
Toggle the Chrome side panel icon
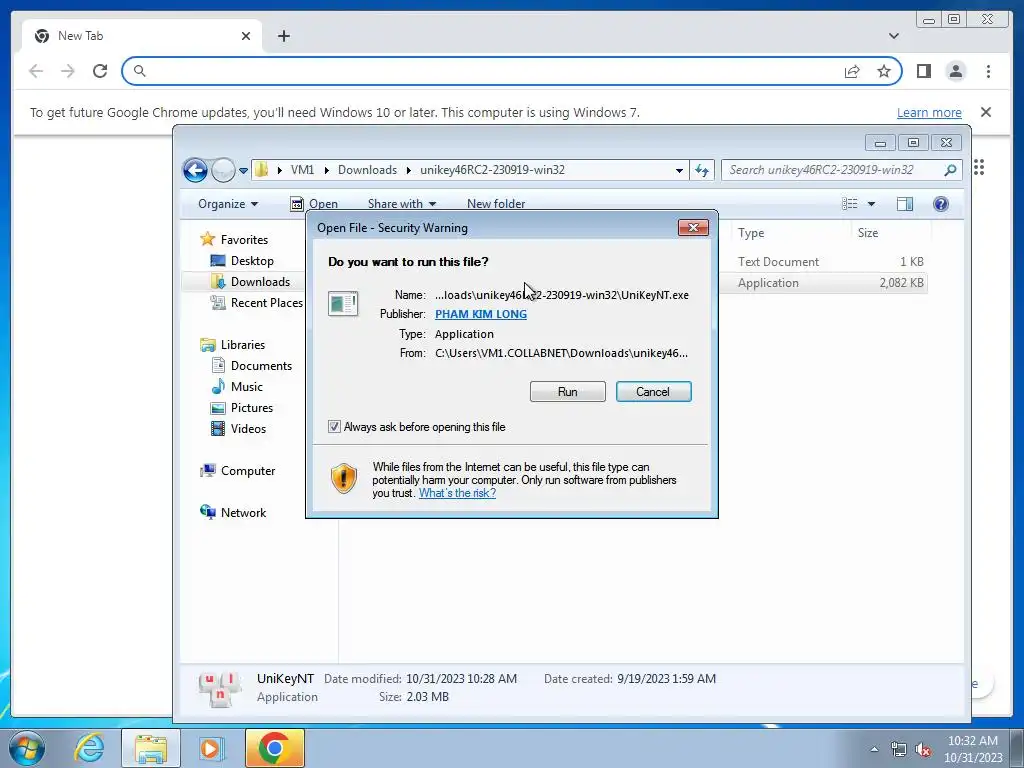pos(923,71)
